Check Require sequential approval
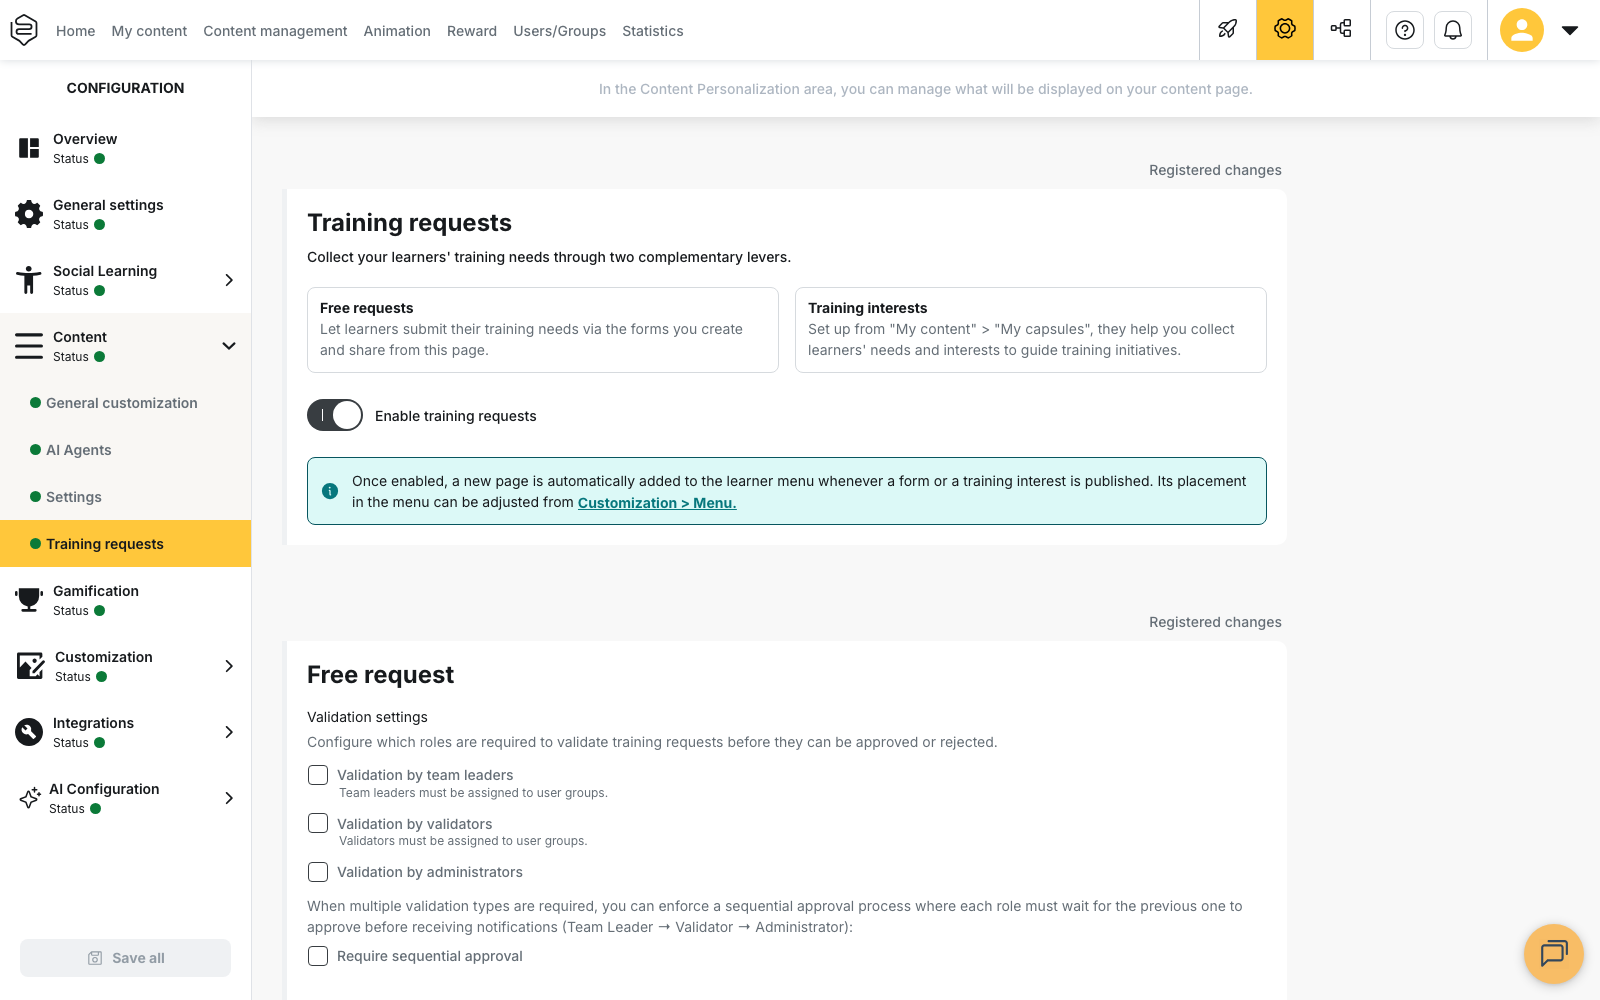The image size is (1600, 1000). click(x=318, y=956)
